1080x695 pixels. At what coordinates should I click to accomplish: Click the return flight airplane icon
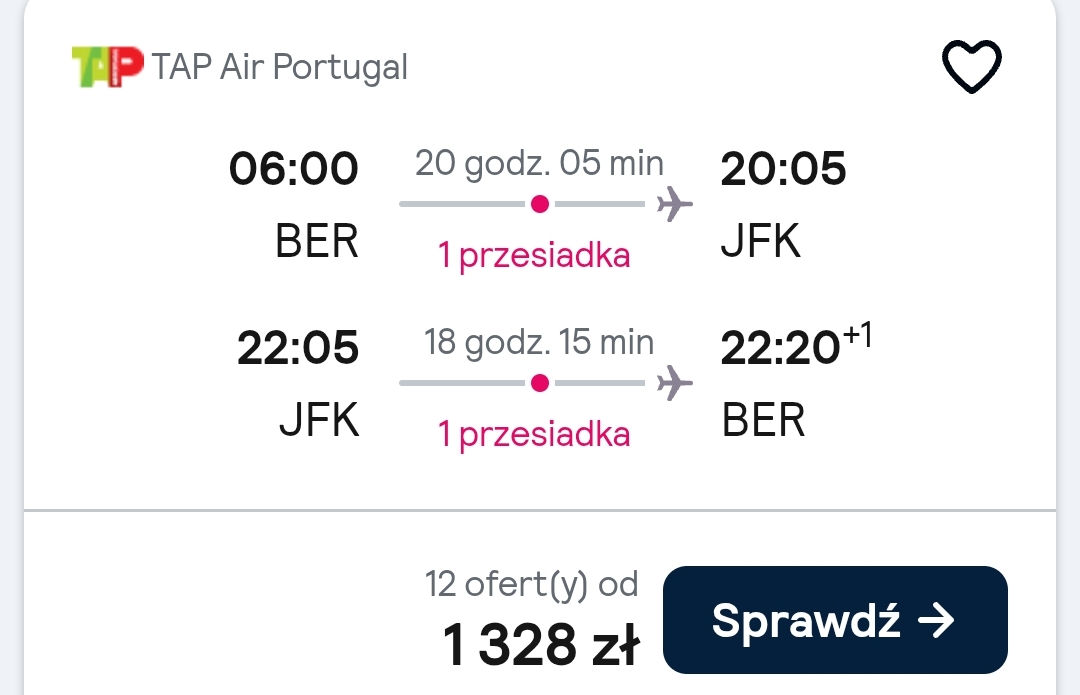coord(674,383)
